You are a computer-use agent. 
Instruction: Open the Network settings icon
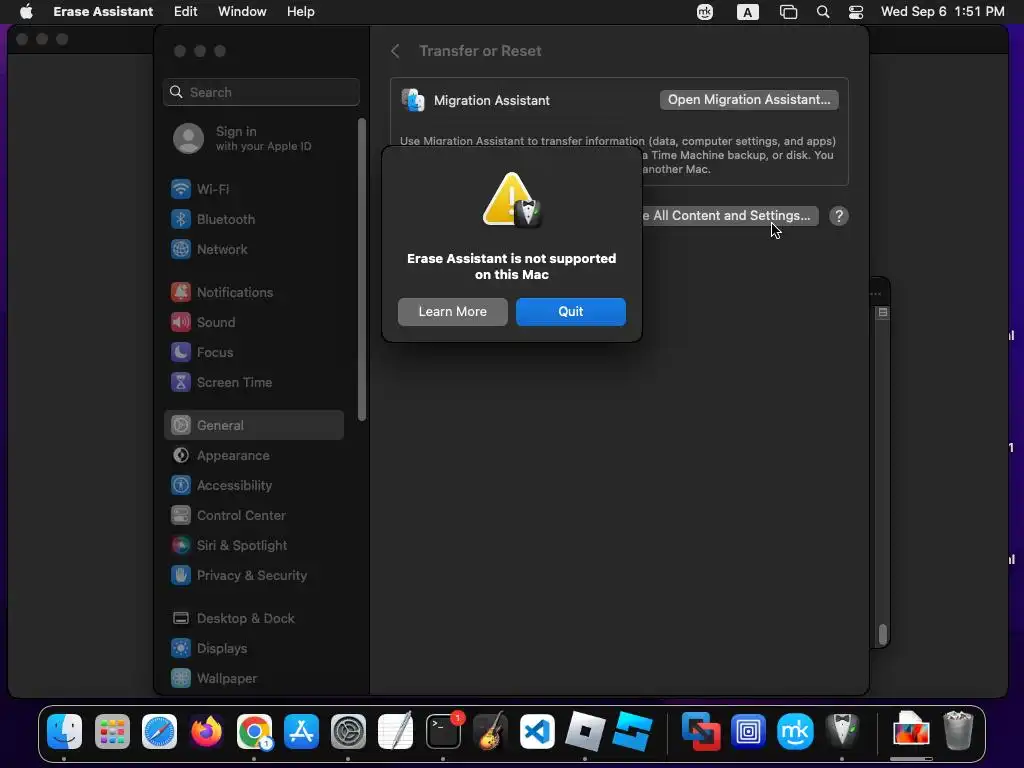click(x=181, y=249)
